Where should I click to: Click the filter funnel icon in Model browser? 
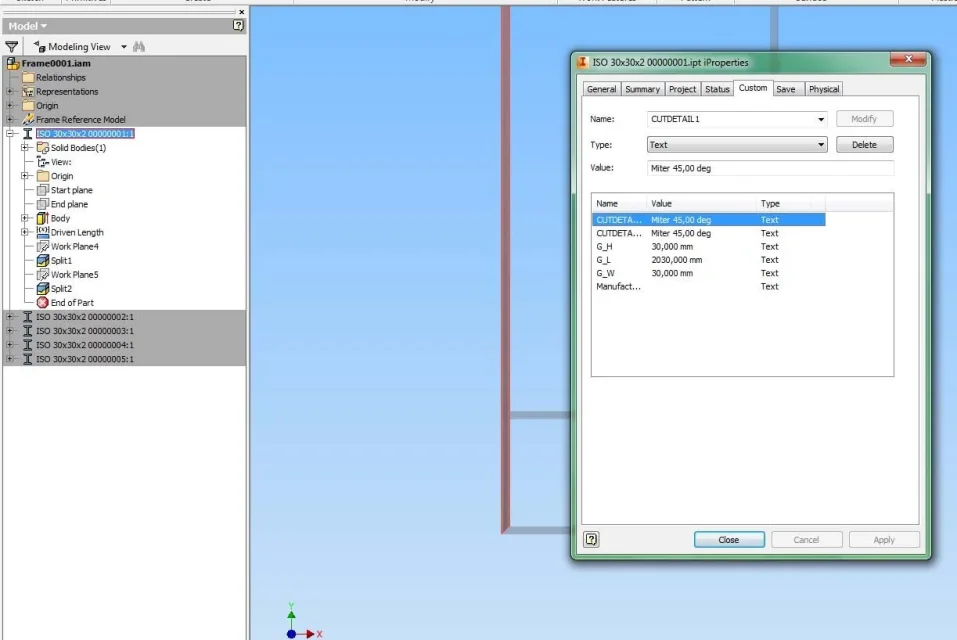12,46
